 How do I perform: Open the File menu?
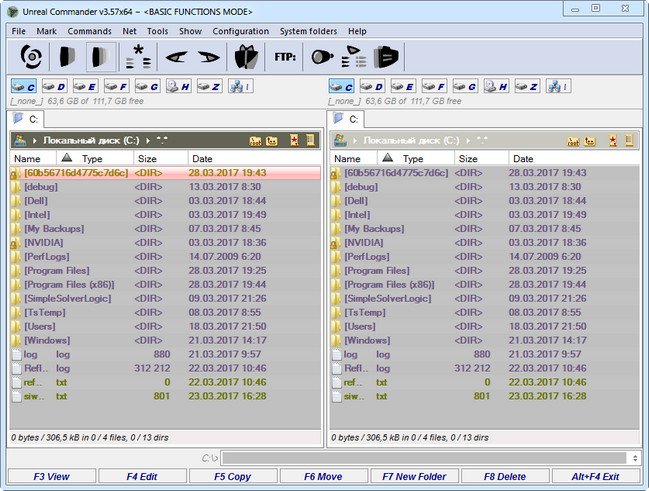tap(19, 31)
